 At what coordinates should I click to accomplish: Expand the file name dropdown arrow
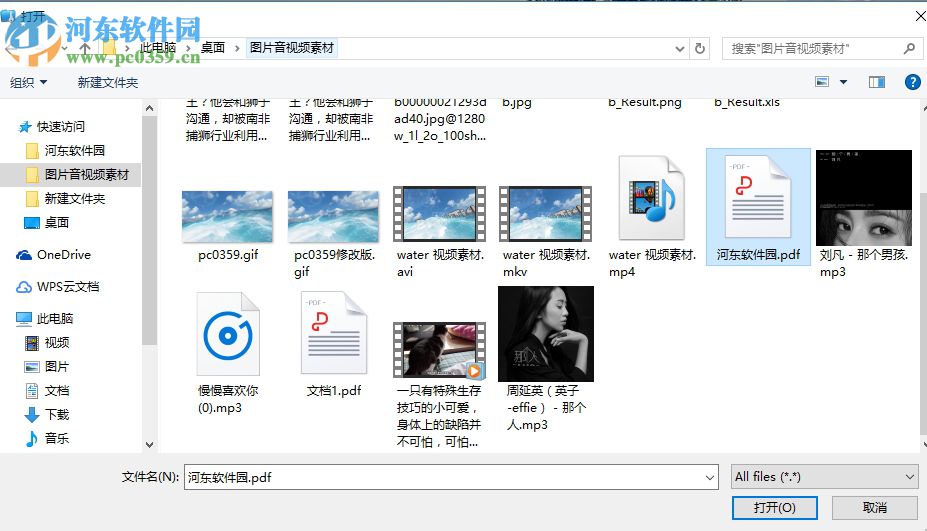[709, 477]
